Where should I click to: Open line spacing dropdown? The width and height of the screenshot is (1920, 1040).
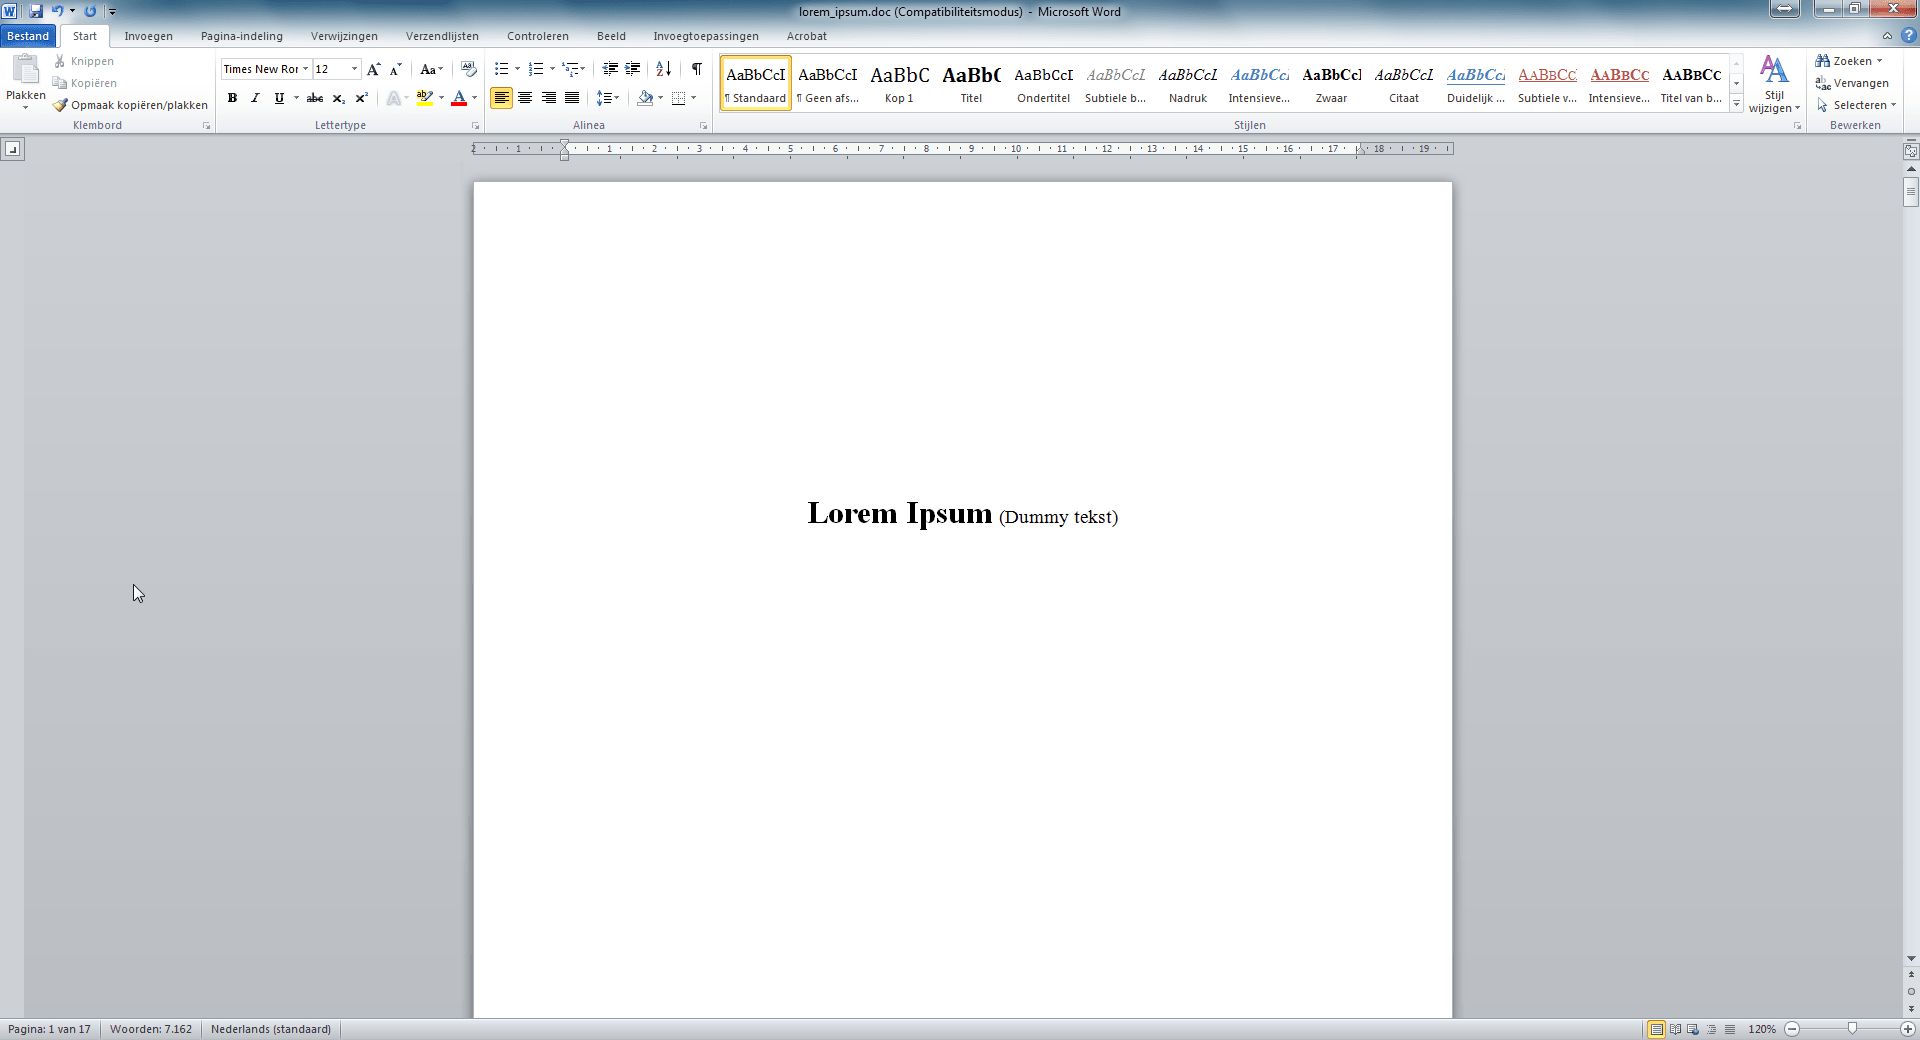pos(607,98)
